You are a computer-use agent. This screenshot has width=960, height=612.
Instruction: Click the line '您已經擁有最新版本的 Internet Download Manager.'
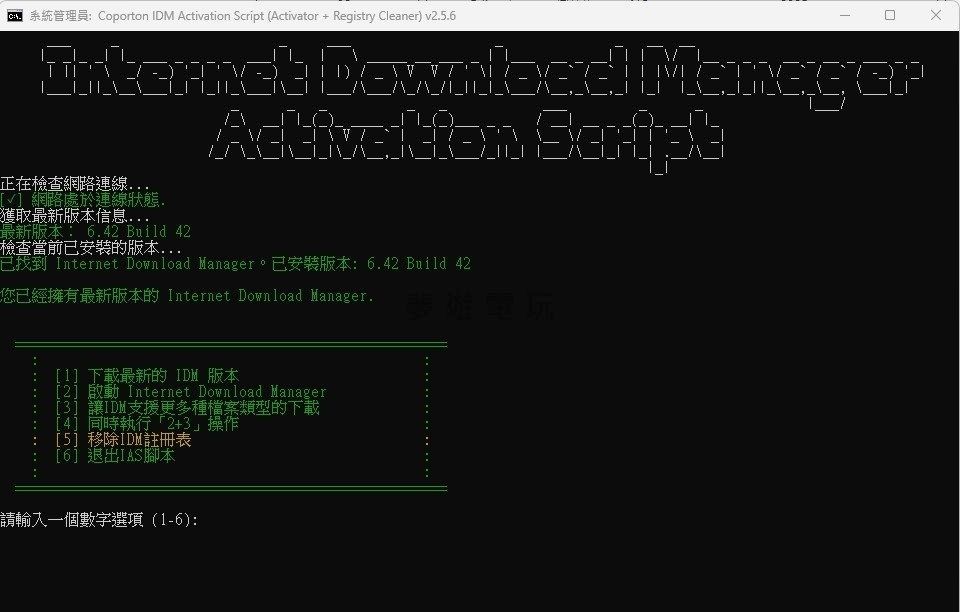tap(187, 296)
